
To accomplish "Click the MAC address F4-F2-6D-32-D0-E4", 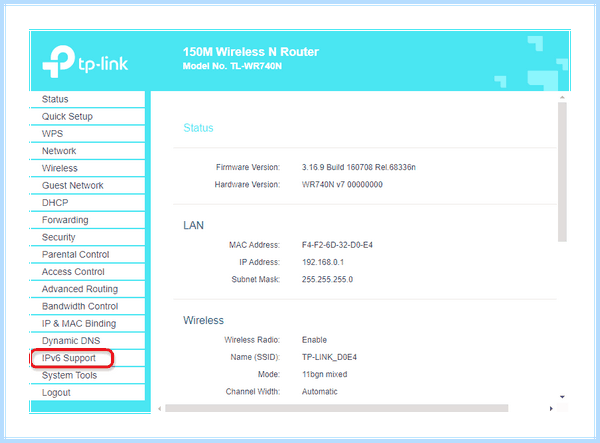I will pos(337,245).
